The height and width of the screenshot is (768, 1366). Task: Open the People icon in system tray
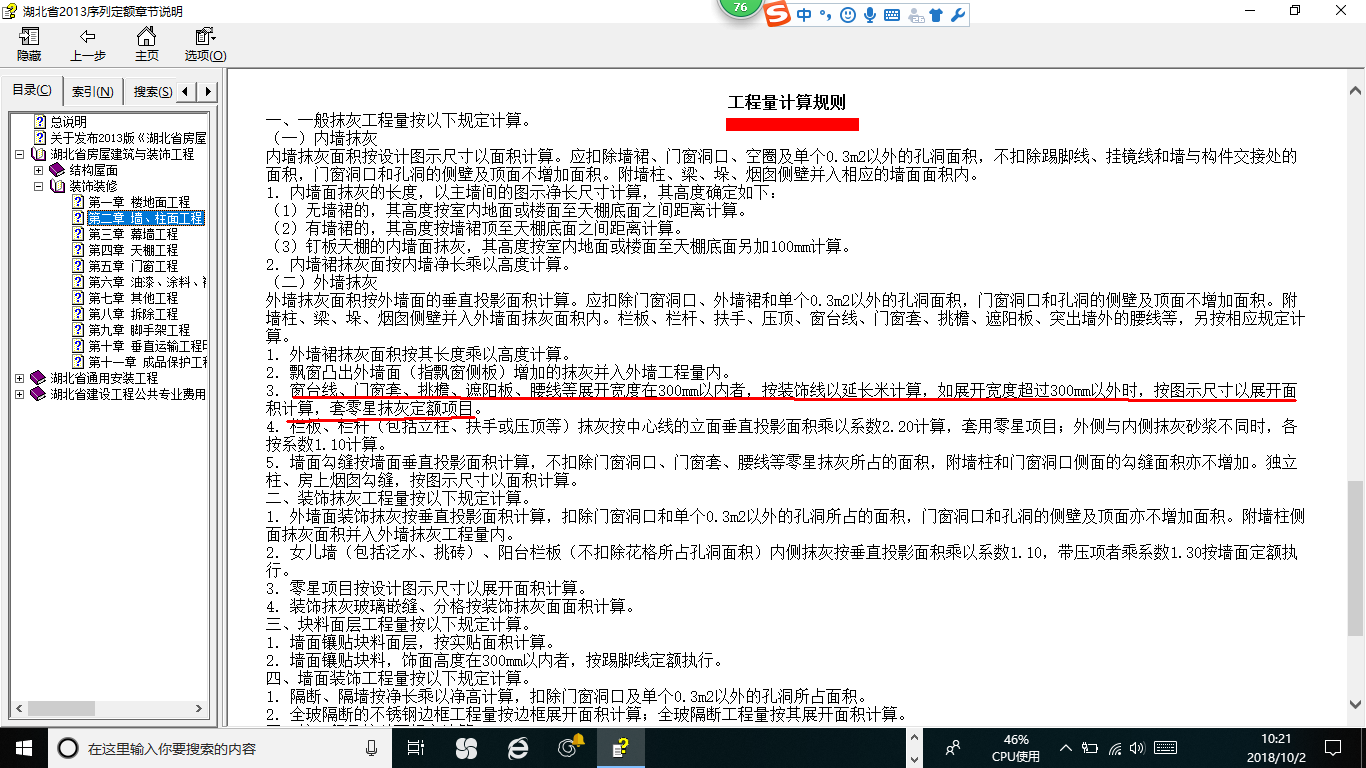pyautogui.click(x=954, y=747)
